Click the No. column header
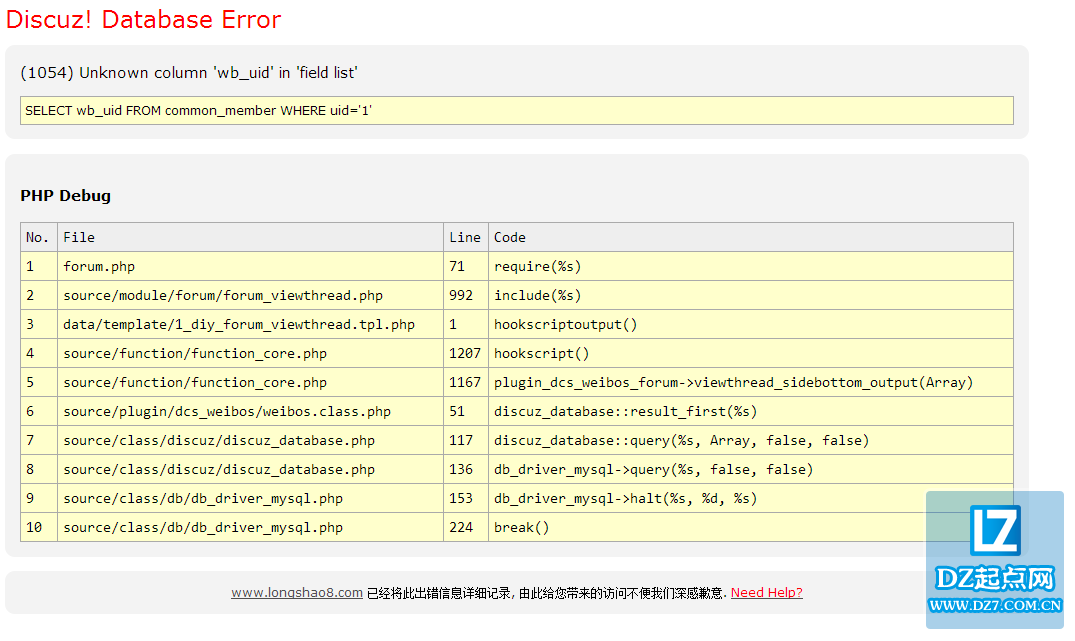1075x641 pixels. (x=39, y=237)
